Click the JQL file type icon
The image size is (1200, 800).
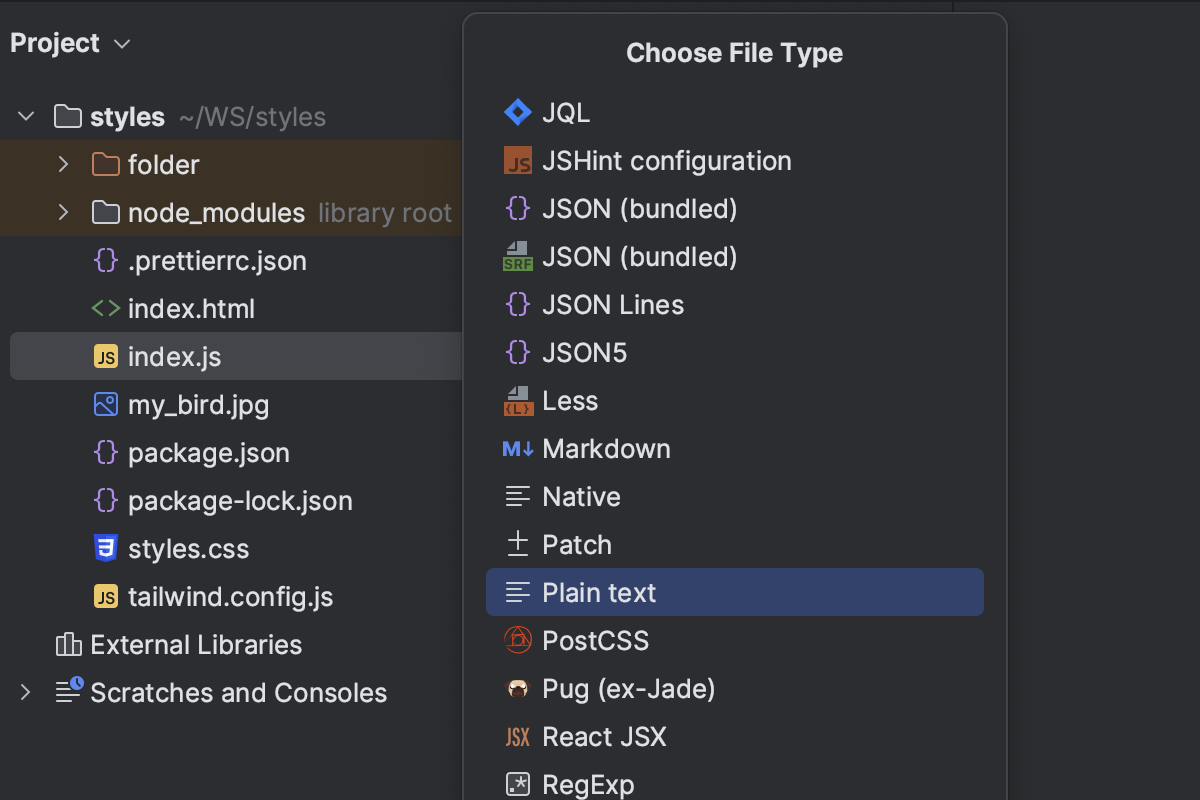click(x=518, y=112)
